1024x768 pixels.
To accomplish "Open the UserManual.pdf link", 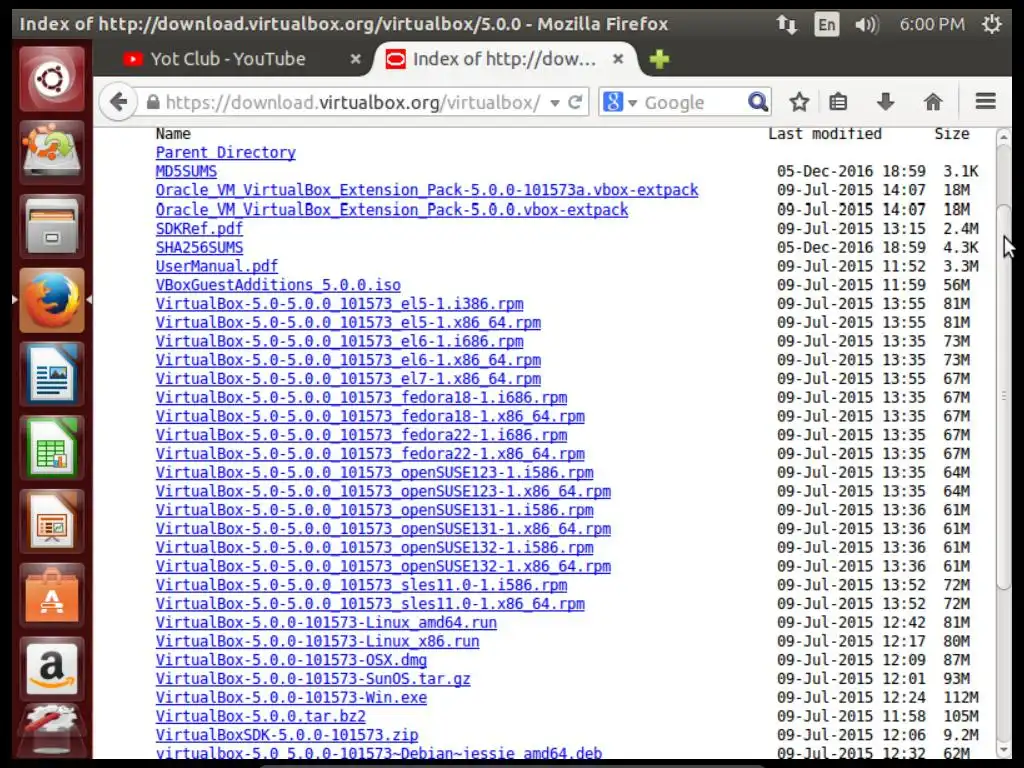I will pyautogui.click(x=217, y=266).
